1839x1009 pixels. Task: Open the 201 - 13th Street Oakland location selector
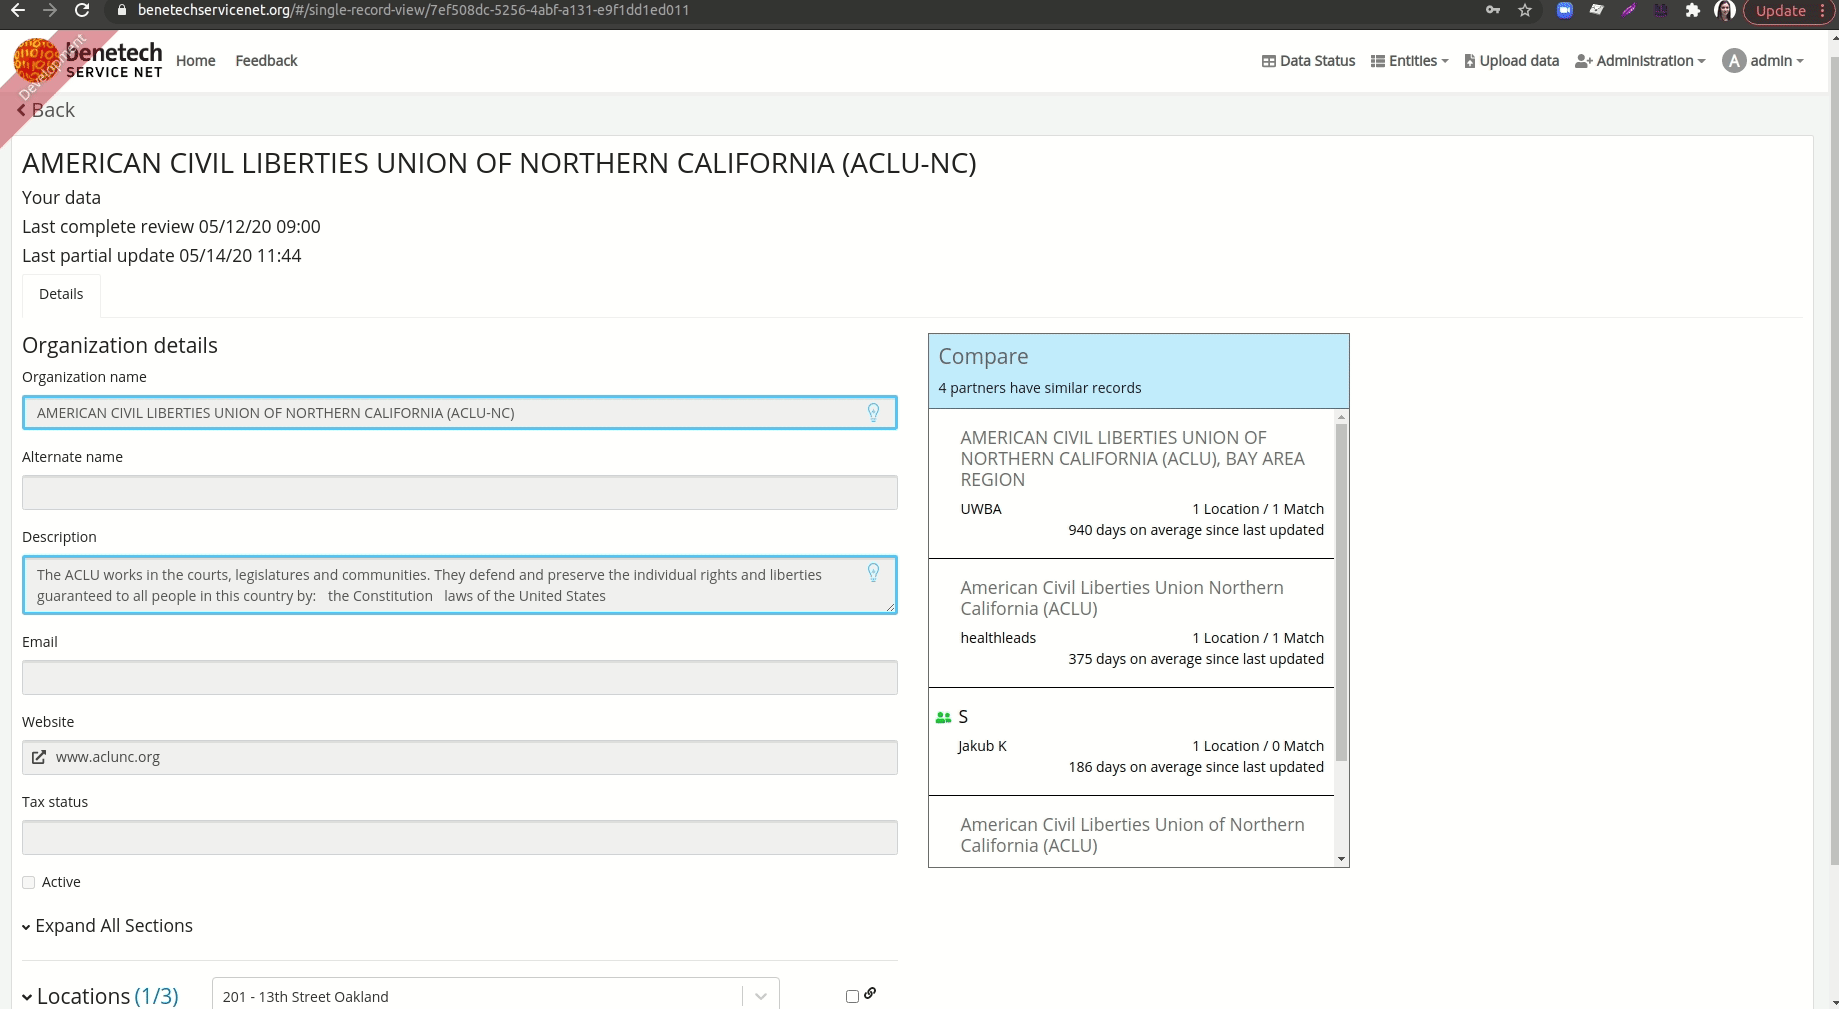coord(760,994)
